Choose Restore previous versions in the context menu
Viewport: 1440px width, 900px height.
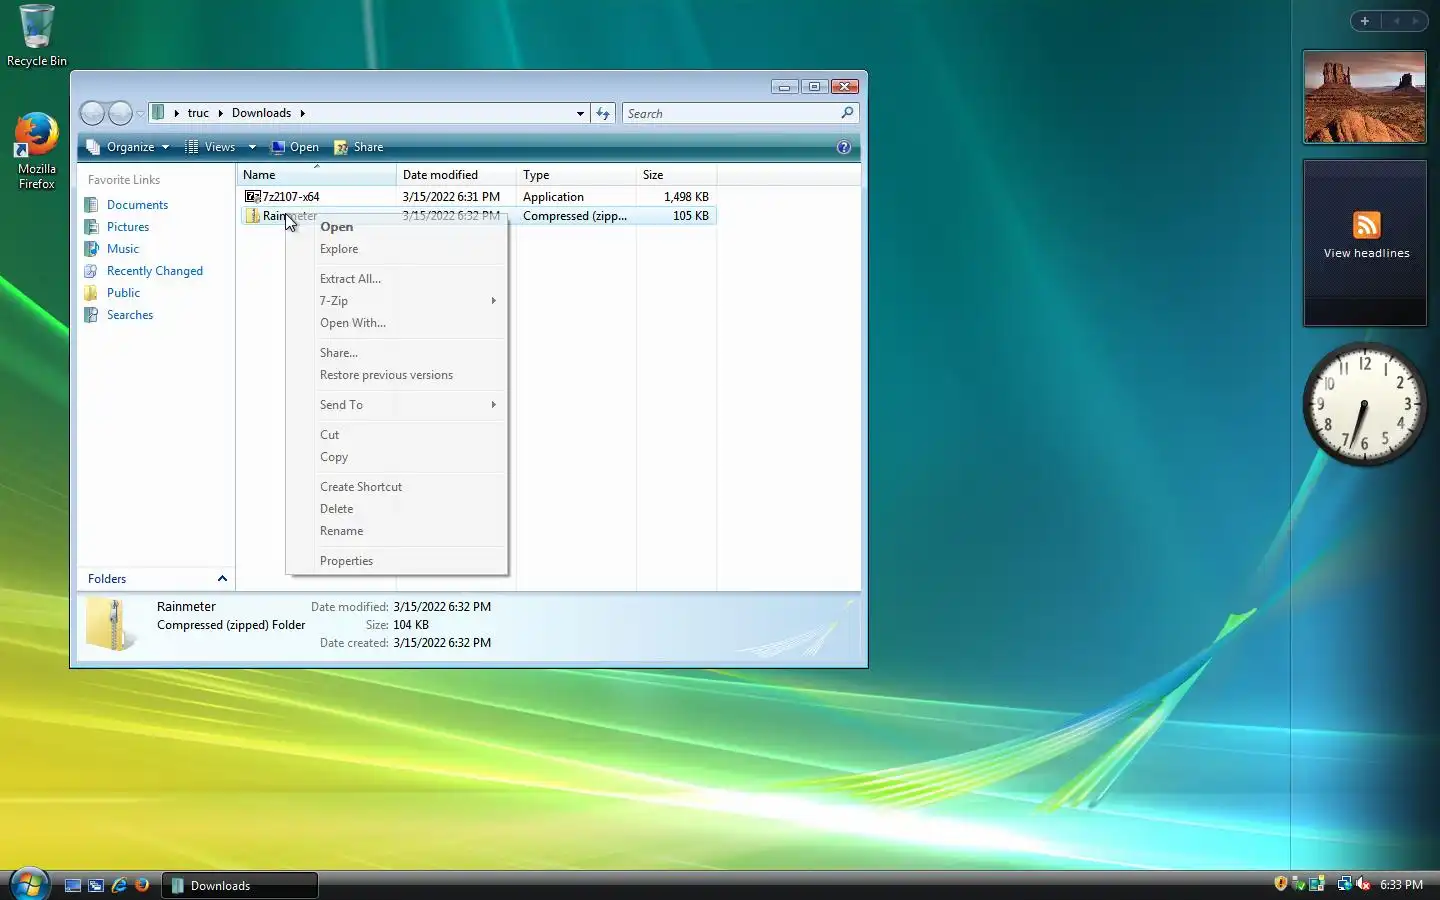(x=396, y=375)
